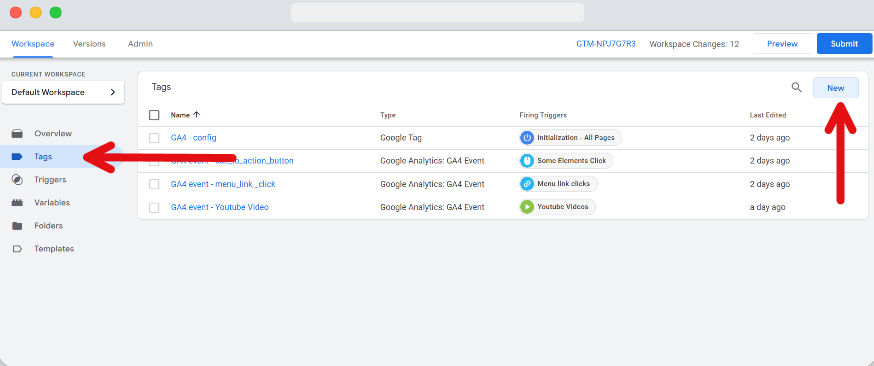Click the search magnifier in Tags panel
Viewport: 874px width, 366px height.
797,87
